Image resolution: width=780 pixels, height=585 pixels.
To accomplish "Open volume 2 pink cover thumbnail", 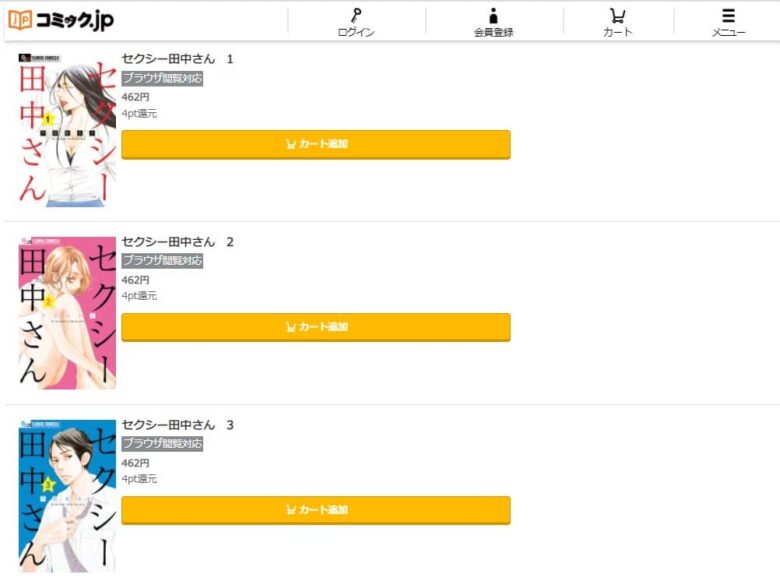I will pyautogui.click(x=67, y=313).
